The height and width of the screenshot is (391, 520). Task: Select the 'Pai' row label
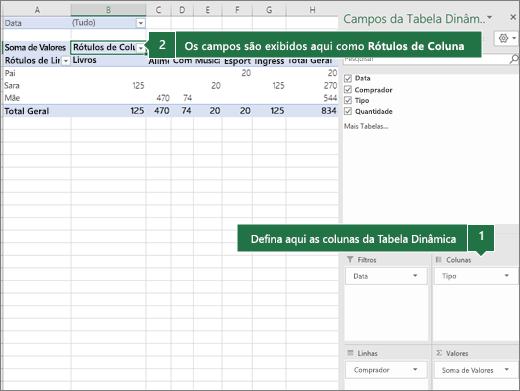click(x=36, y=73)
